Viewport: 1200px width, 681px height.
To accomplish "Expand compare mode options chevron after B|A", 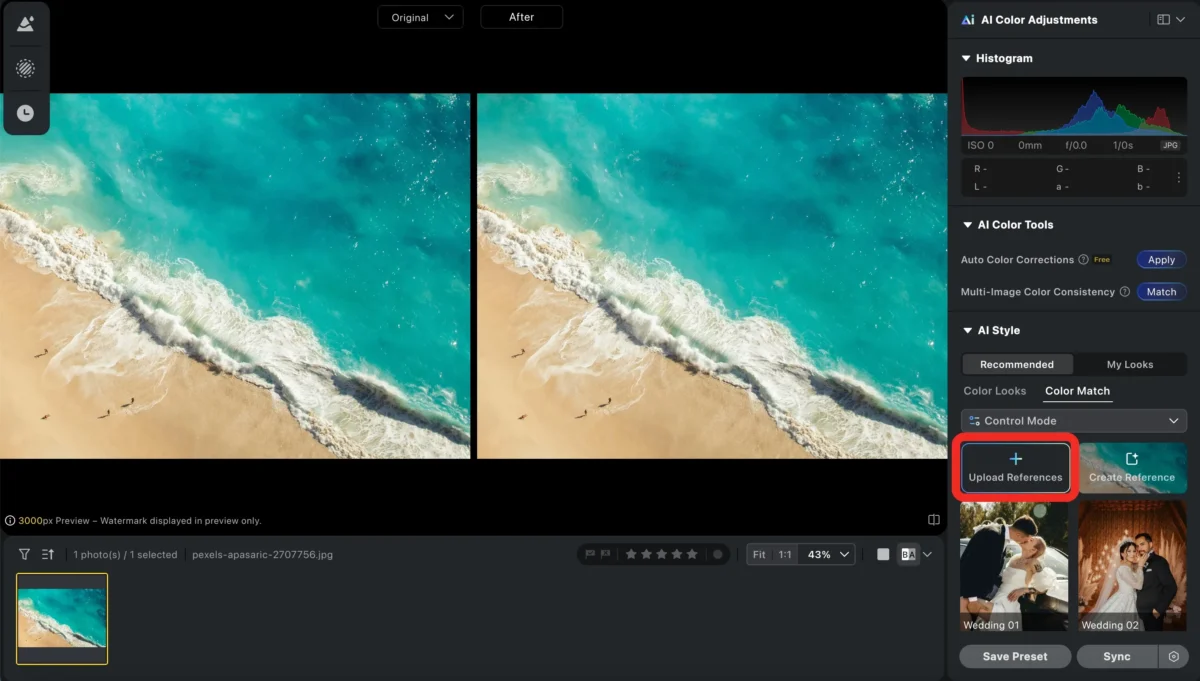I will tap(928, 554).
